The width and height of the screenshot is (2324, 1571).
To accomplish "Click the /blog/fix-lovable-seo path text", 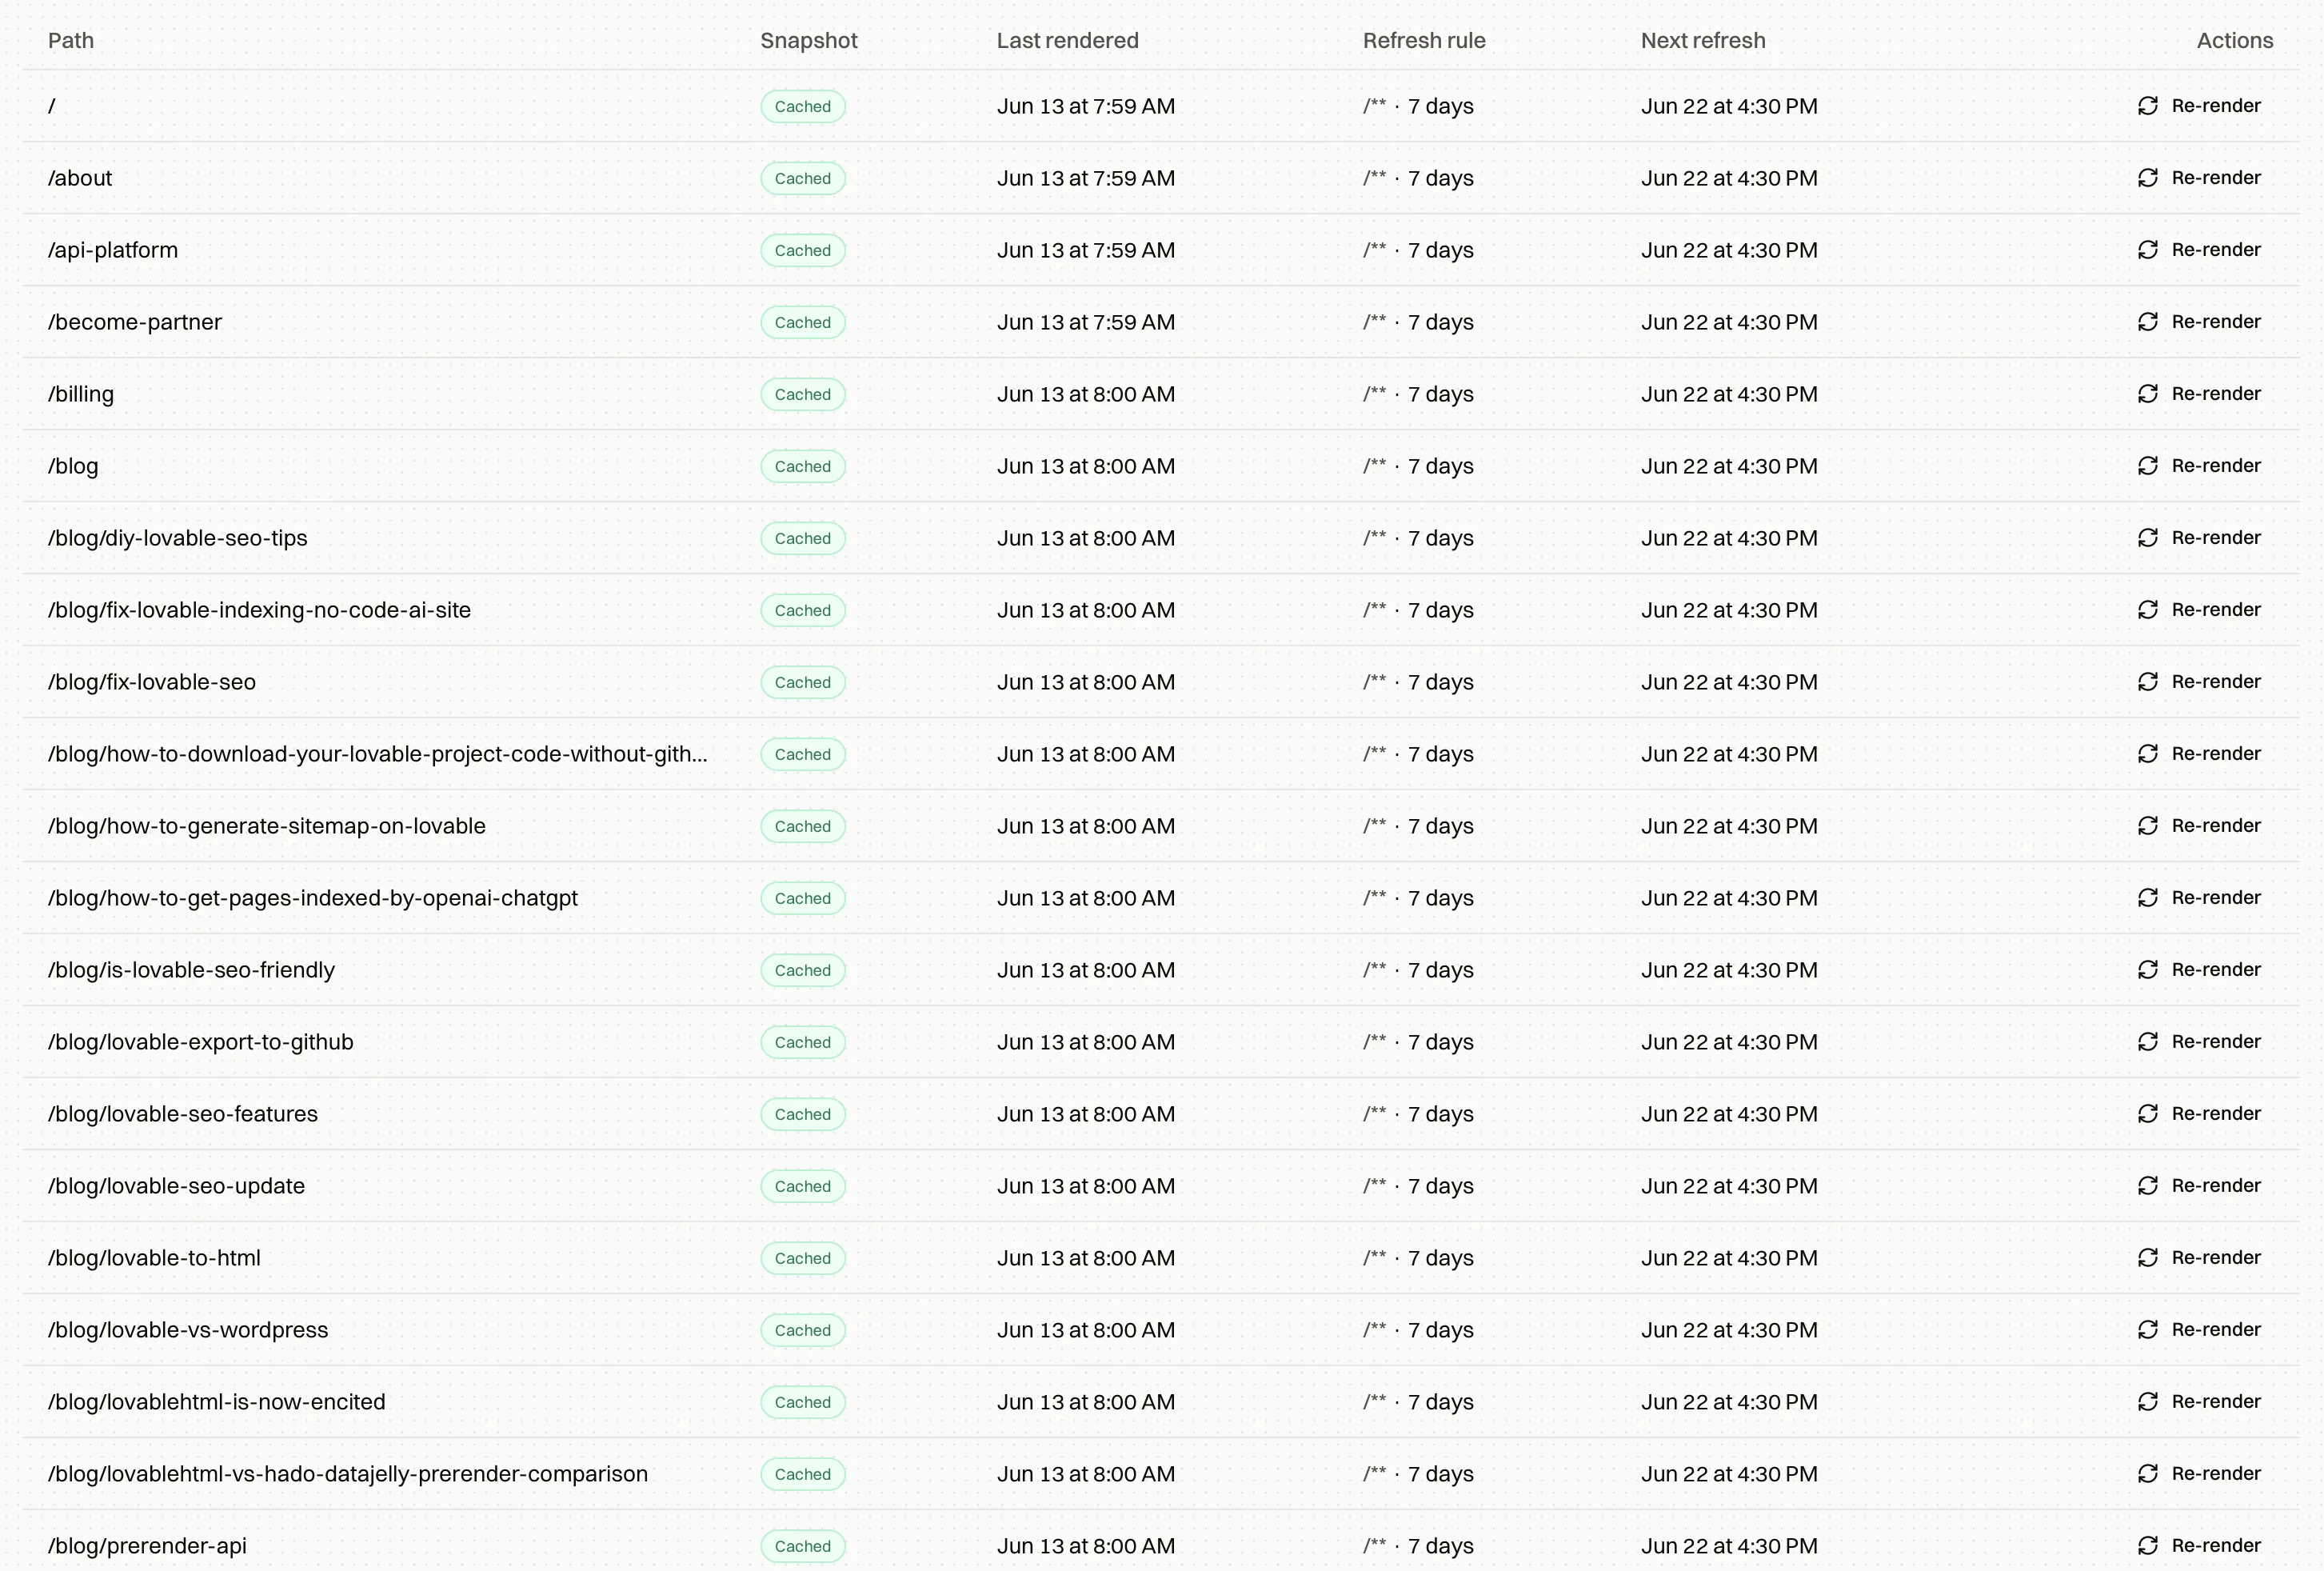I will tap(152, 682).
